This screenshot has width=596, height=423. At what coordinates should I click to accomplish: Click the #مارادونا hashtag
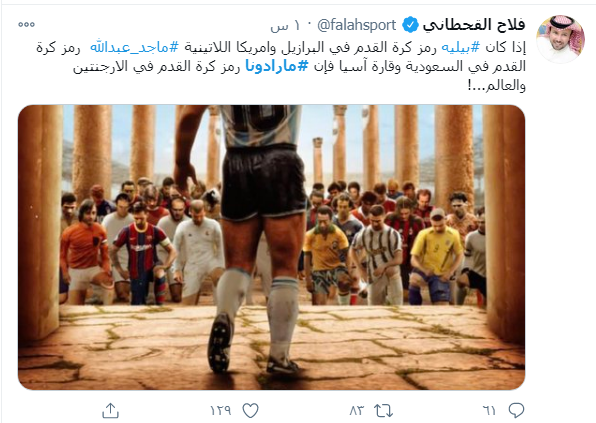[x=276, y=66]
